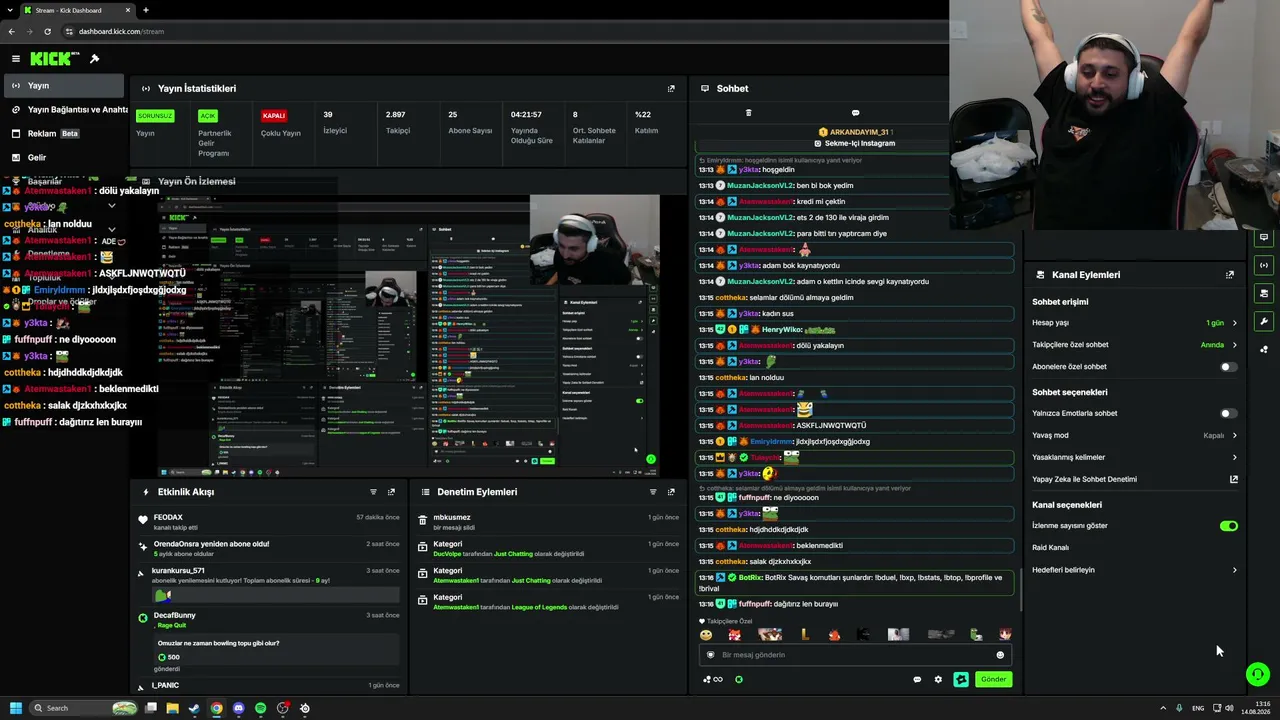Image resolution: width=1280 pixels, height=720 pixels.
Task: Insert the yellow L emote
Action: (x=805, y=635)
